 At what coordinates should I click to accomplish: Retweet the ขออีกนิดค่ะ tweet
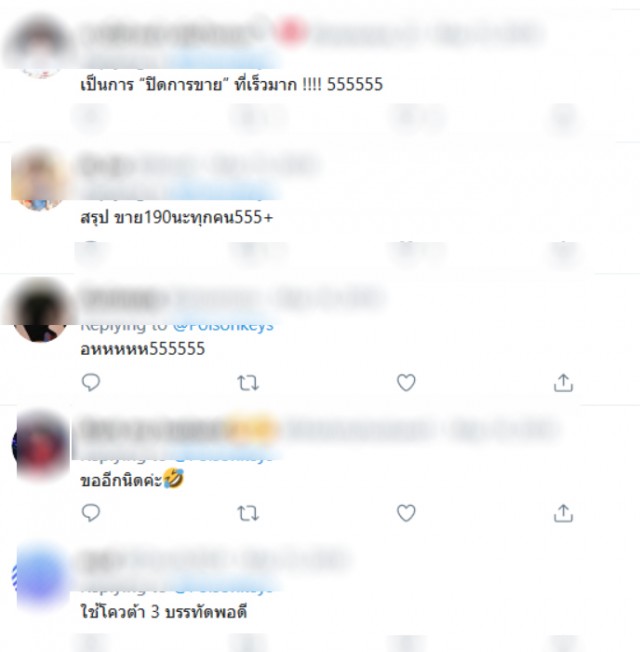click(248, 514)
